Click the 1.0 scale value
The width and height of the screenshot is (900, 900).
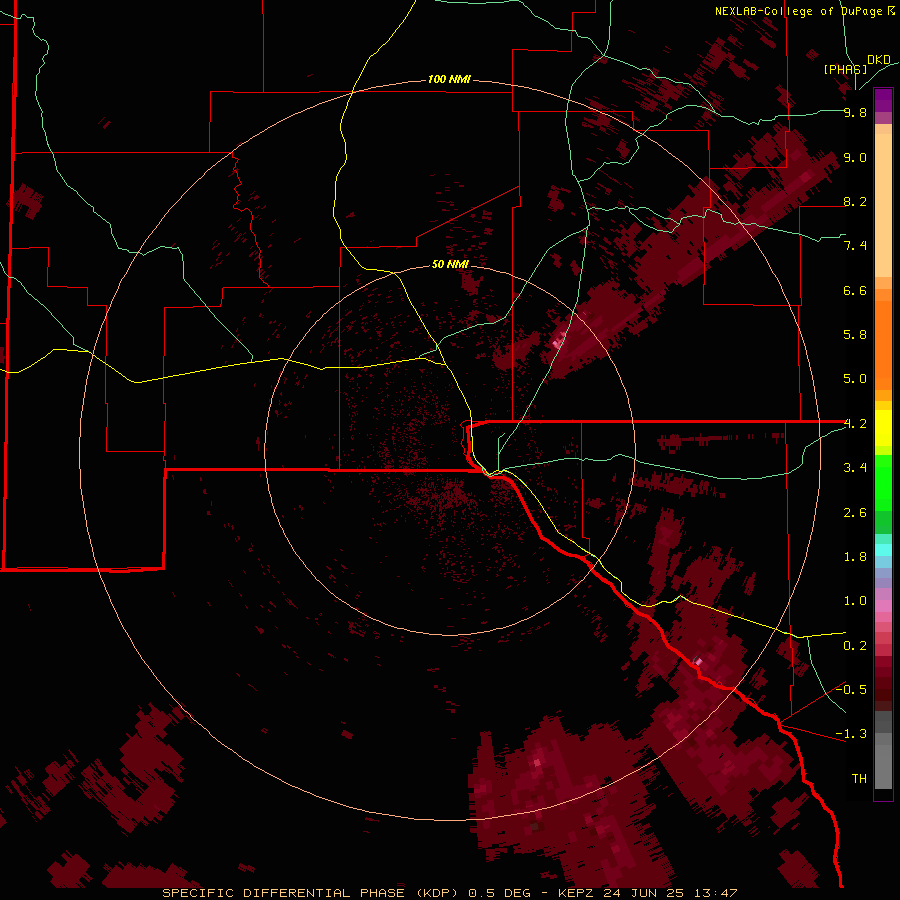coord(855,601)
